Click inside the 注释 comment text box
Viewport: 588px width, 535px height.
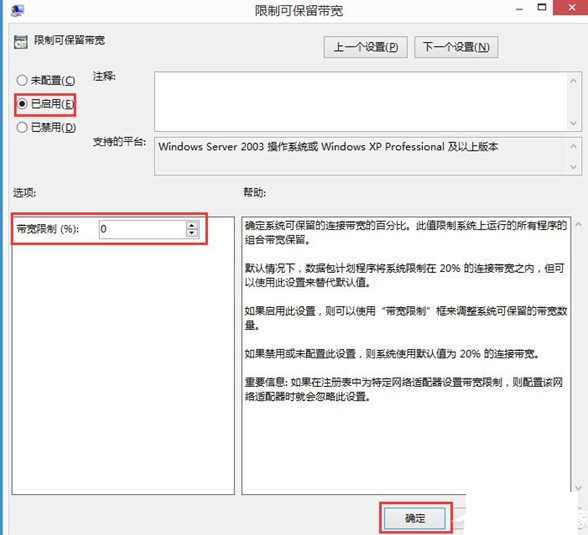(361, 101)
